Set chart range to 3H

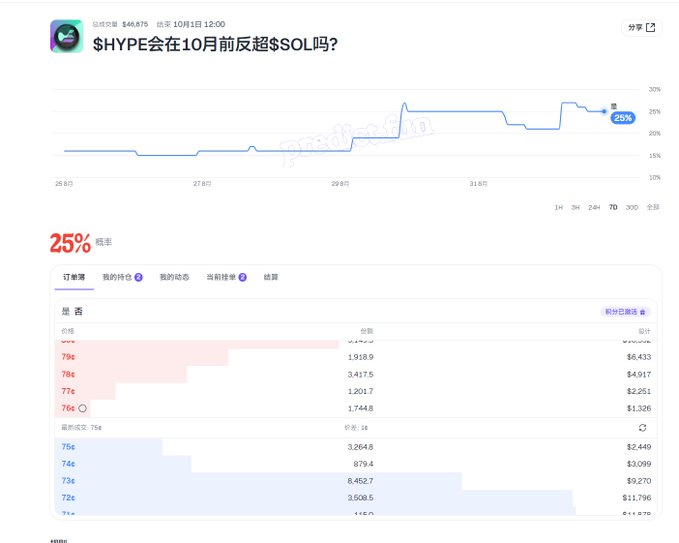[575, 207]
